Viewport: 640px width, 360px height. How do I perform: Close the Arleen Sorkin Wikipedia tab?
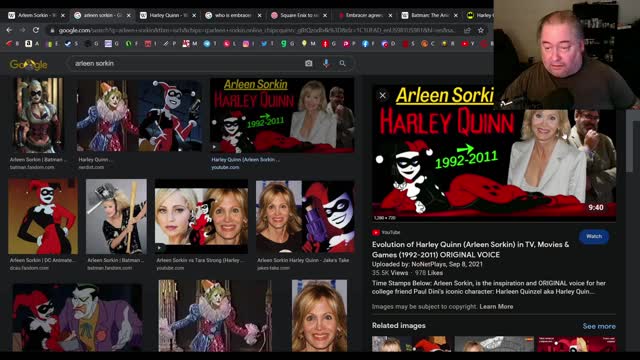[x=63, y=15]
